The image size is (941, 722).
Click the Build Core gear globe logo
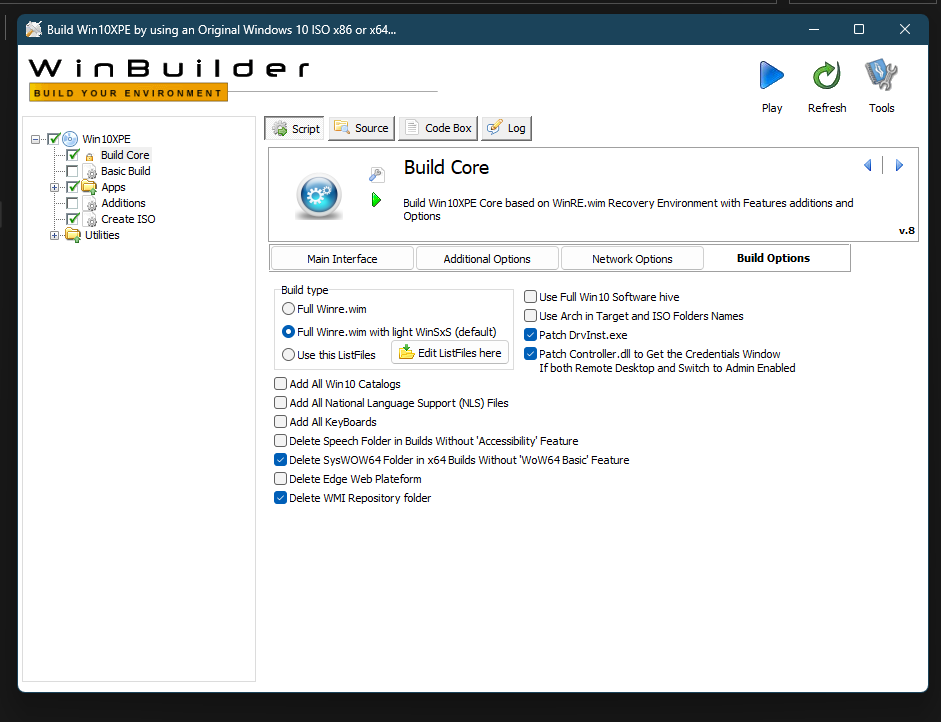click(319, 196)
